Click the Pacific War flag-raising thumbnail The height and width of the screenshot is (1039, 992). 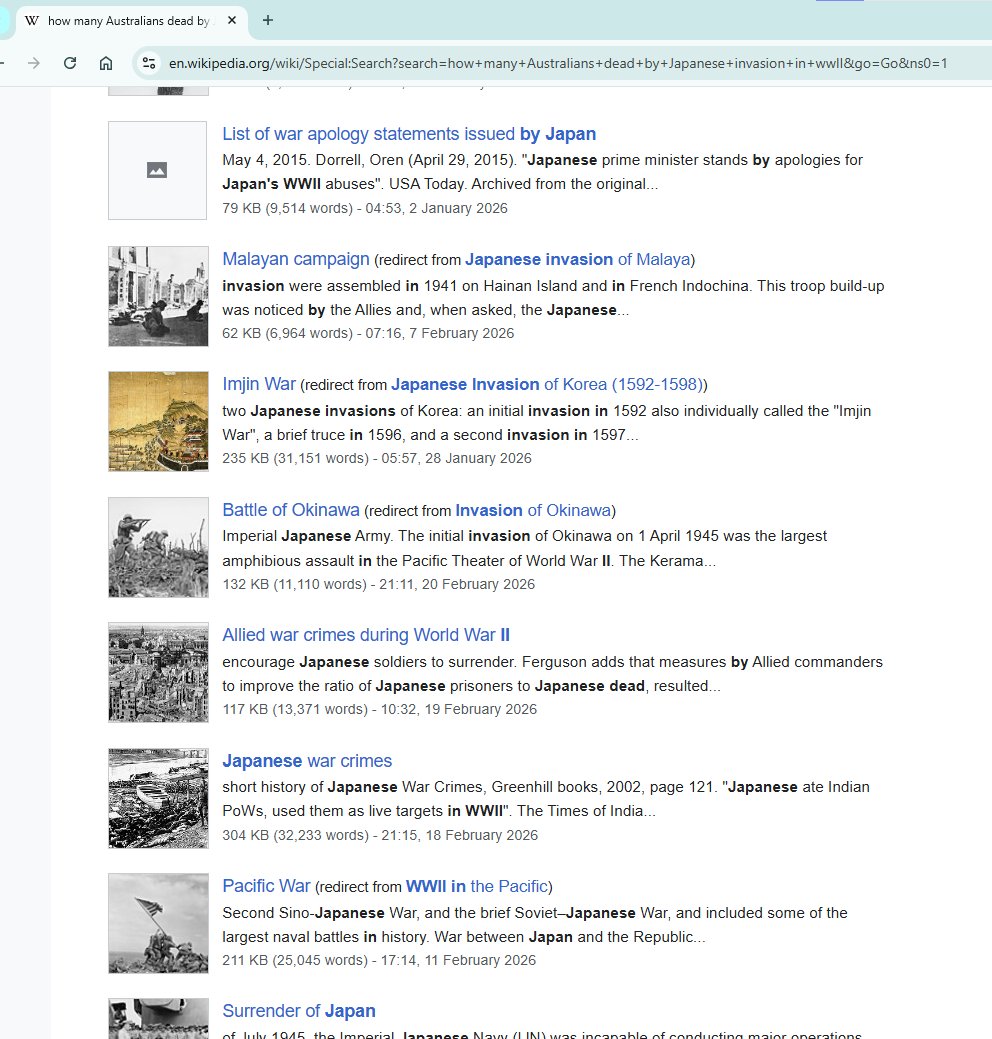pos(158,923)
